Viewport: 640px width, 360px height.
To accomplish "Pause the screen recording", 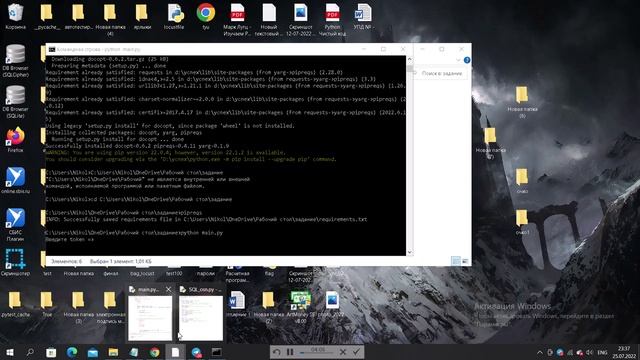I will point(290,351).
